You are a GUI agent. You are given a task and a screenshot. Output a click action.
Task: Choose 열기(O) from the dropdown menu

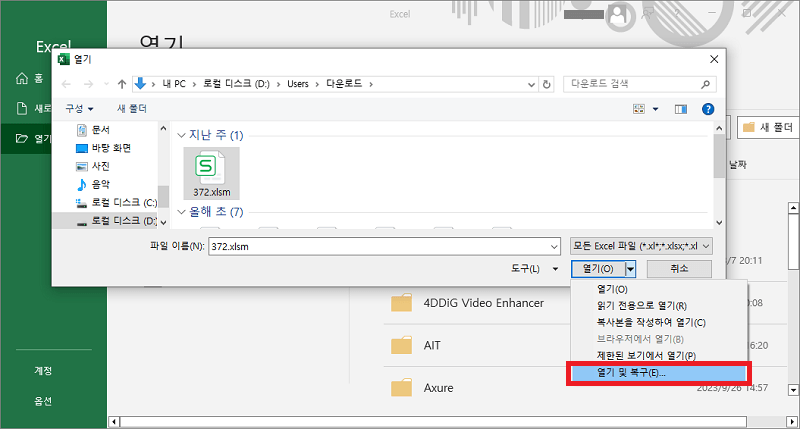[658, 289]
